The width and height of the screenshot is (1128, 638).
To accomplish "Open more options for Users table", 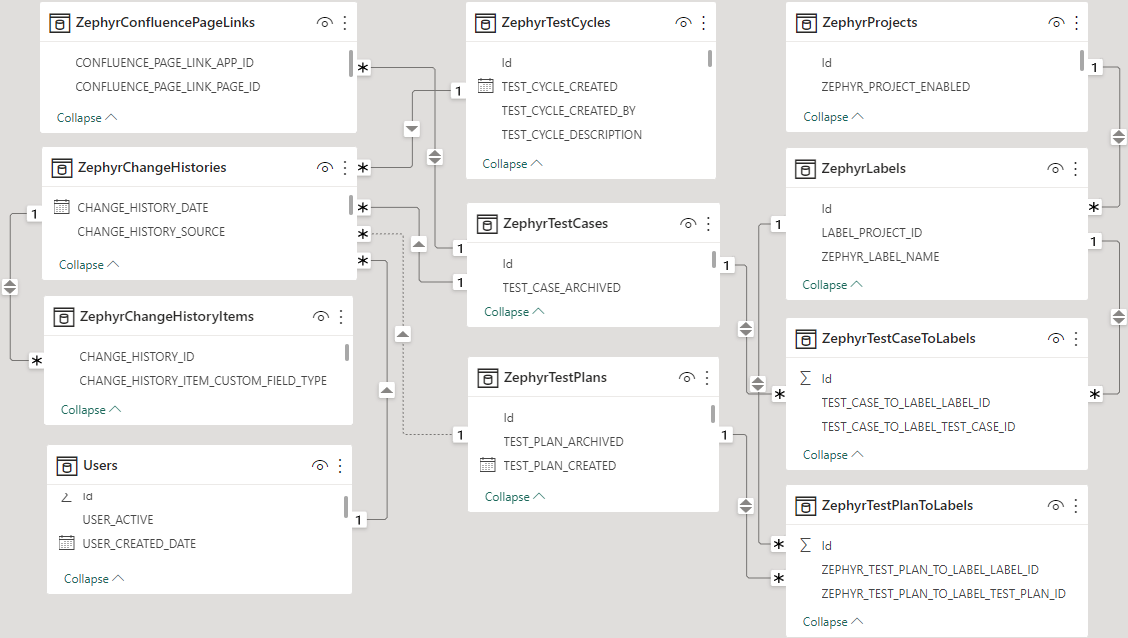I will (340, 465).
